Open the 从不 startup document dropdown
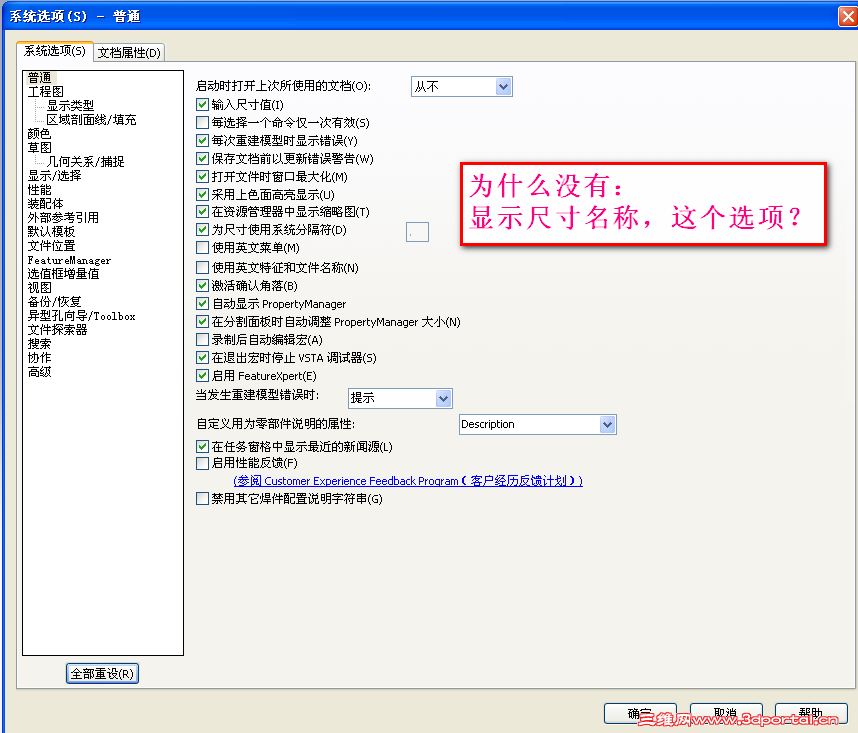Viewport: 858px width, 733px height. point(461,86)
